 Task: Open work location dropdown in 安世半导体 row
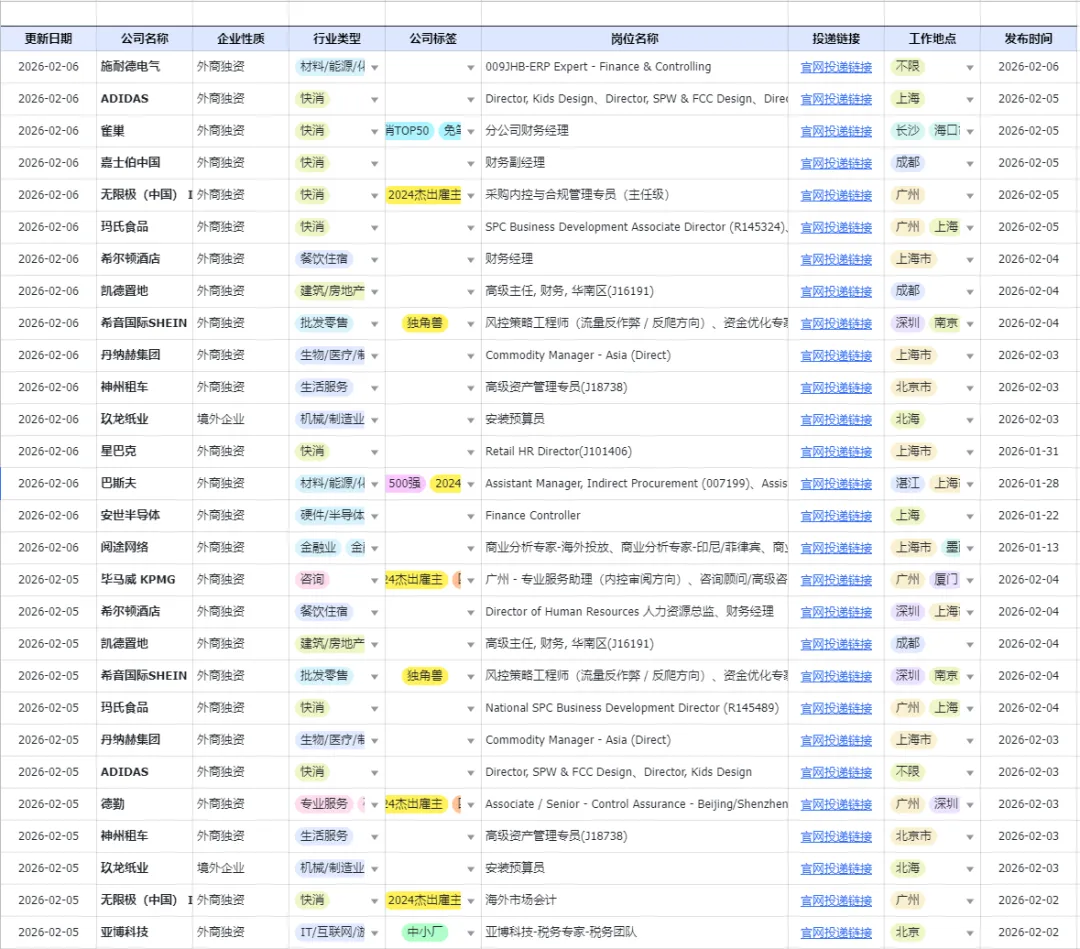pyautogui.click(x=970, y=517)
